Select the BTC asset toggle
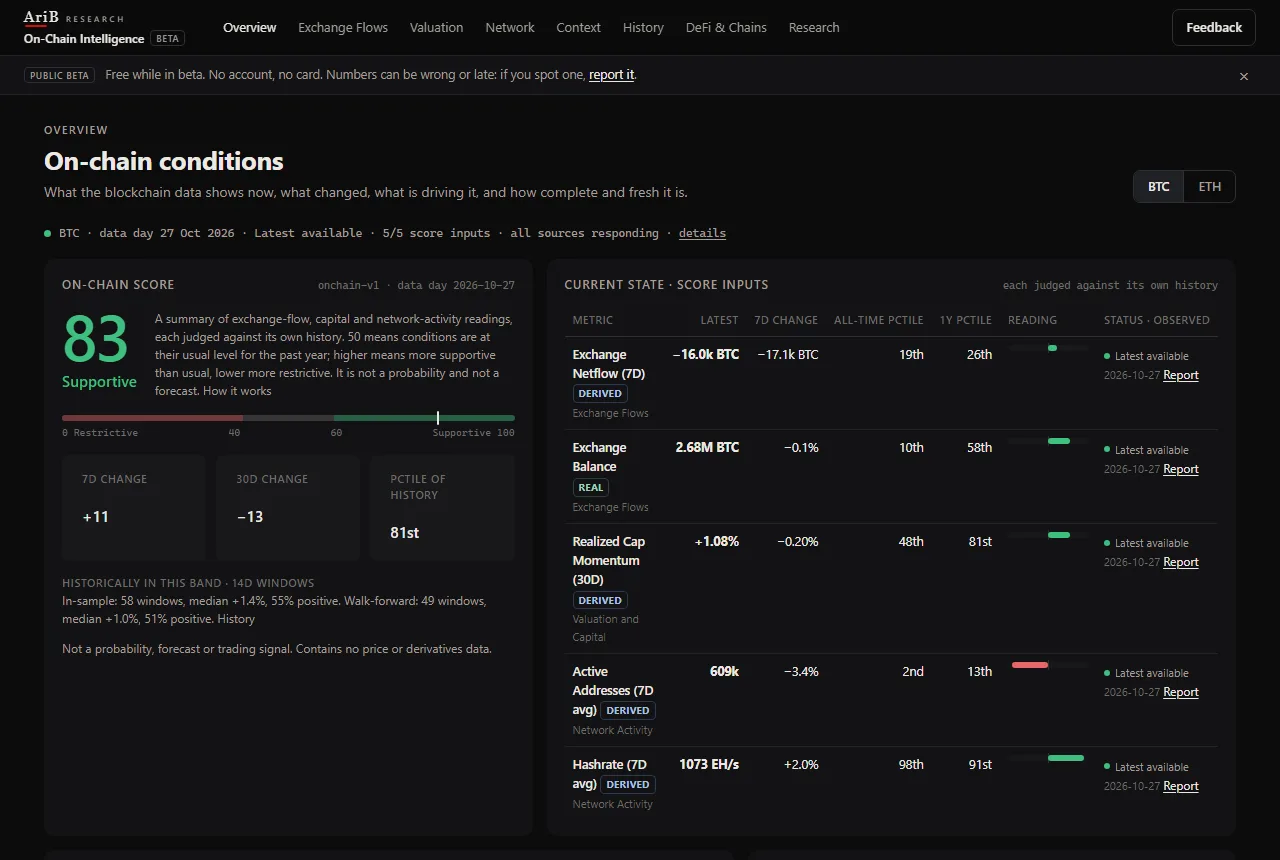 click(x=1159, y=187)
